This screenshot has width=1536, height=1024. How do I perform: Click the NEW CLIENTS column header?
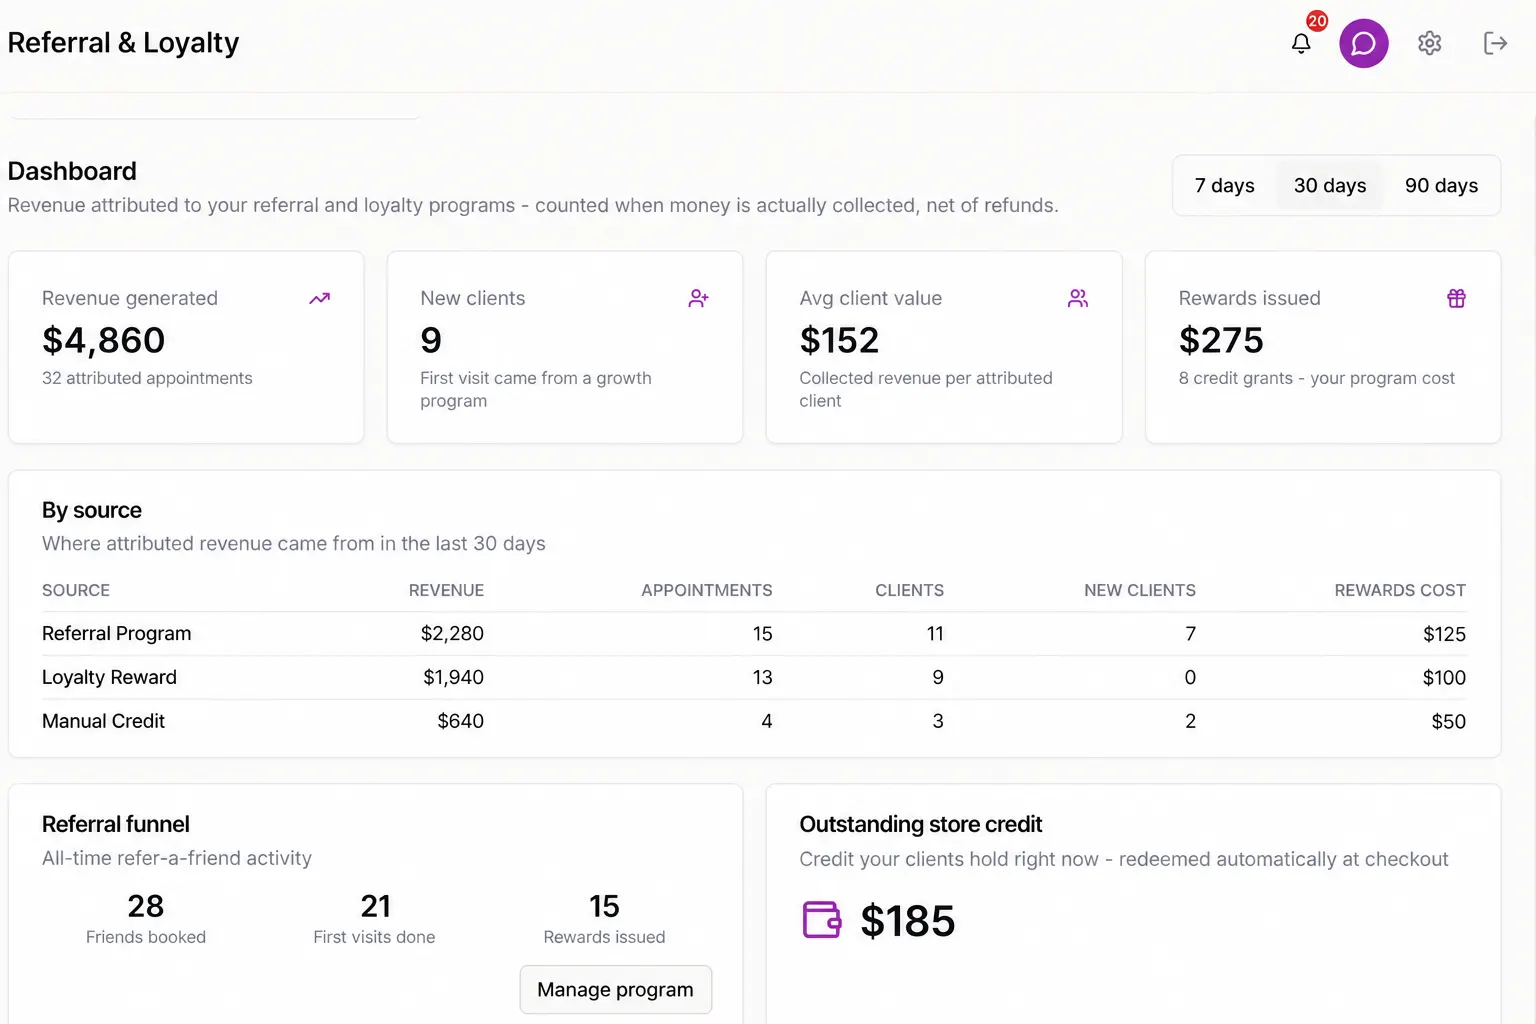[1140, 591]
